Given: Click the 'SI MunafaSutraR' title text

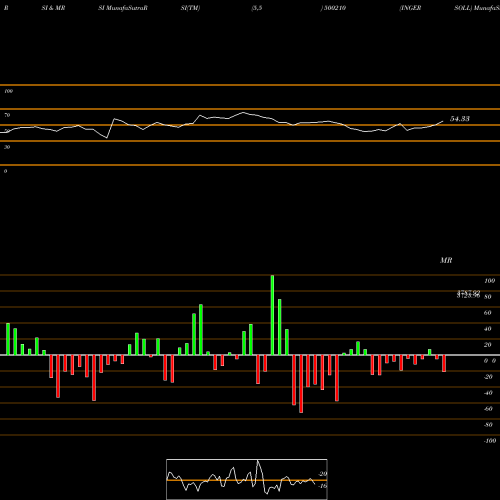Looking at the screenshot, I should tap(123, 8).
